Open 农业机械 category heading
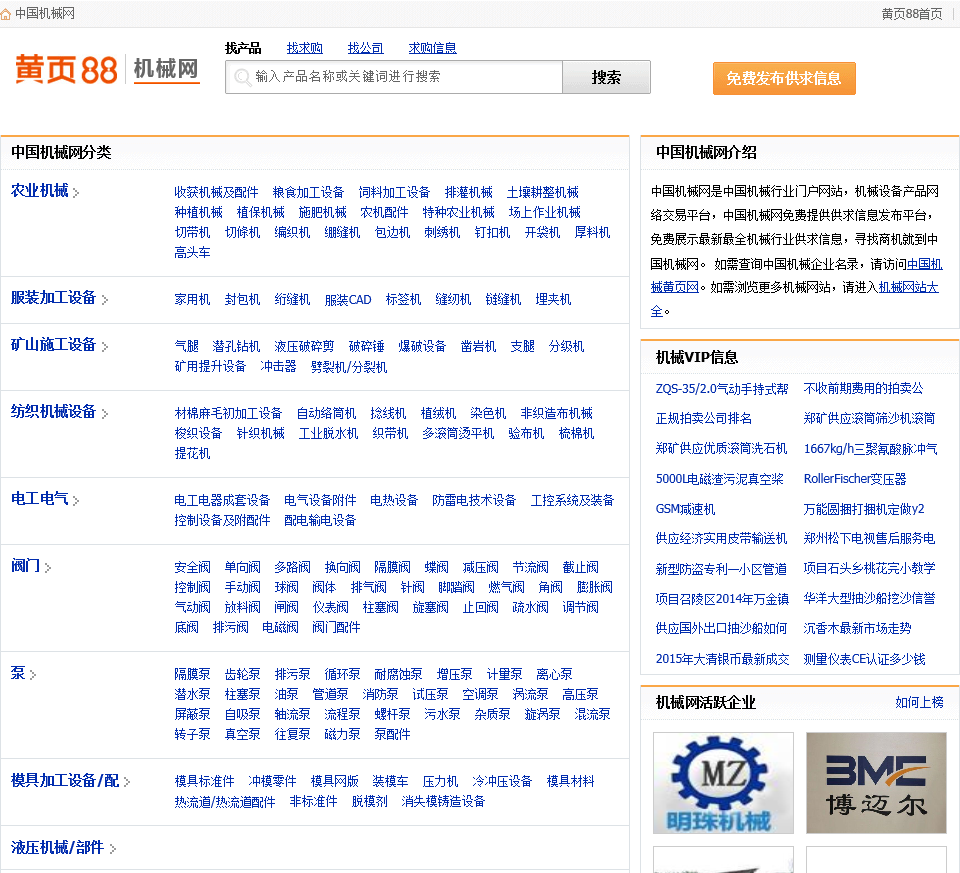This screenshot has height=873, width=960. coord(40,191)
